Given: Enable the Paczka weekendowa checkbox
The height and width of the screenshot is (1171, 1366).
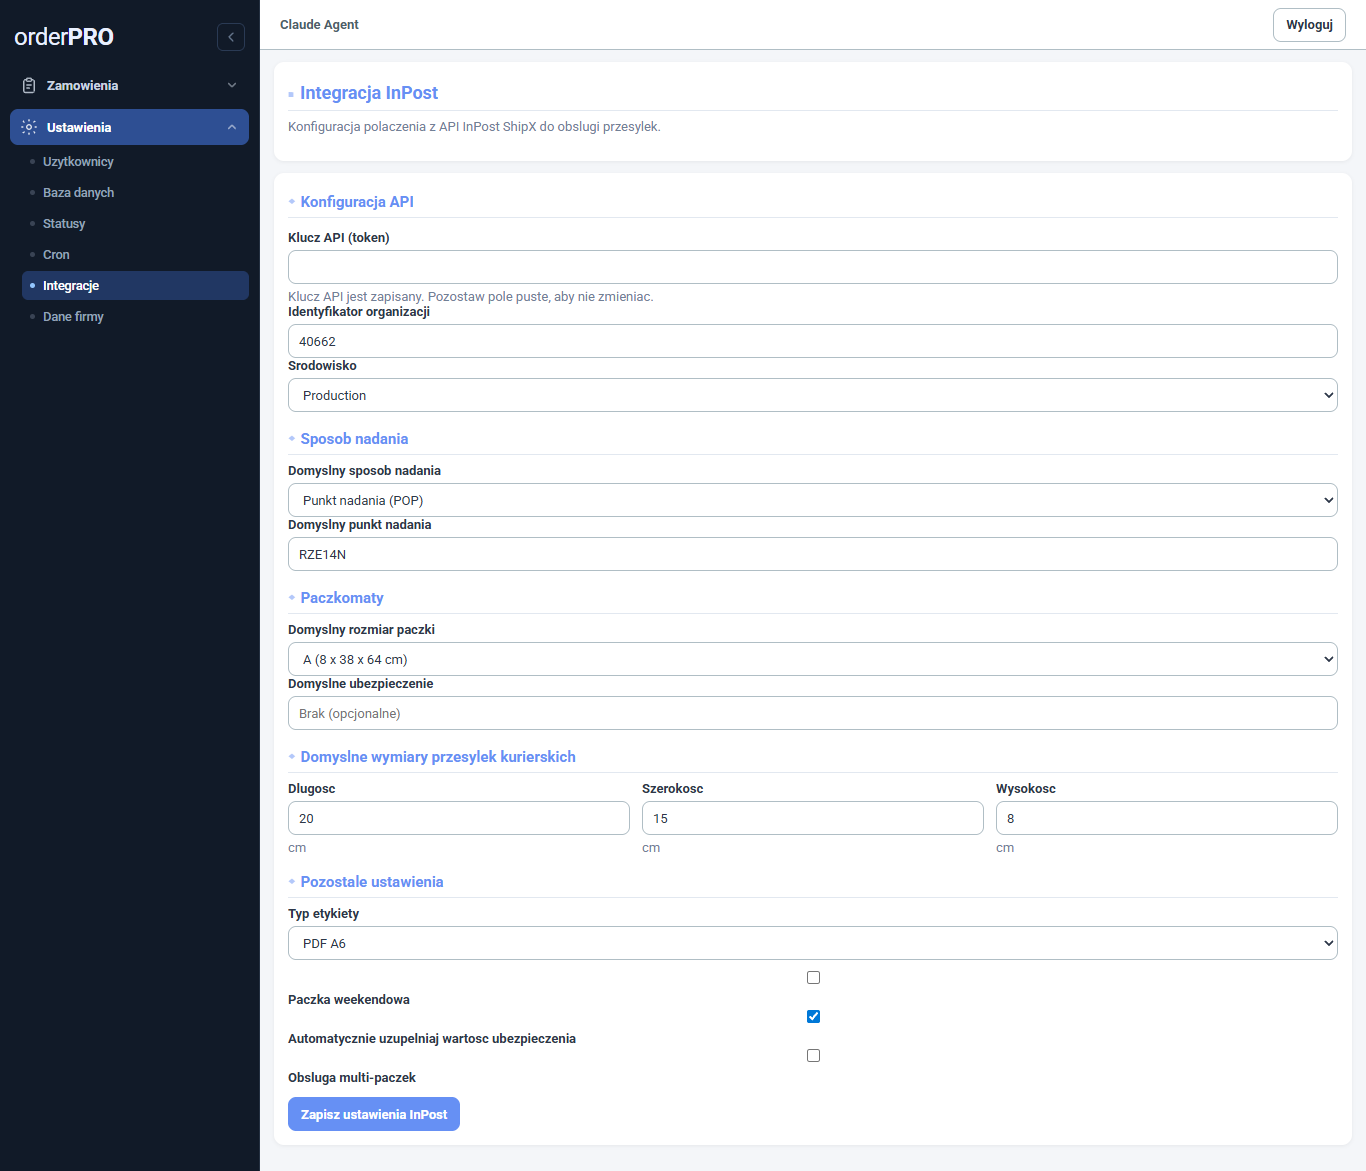Looking at the screenshot, I should pos(813,978).
